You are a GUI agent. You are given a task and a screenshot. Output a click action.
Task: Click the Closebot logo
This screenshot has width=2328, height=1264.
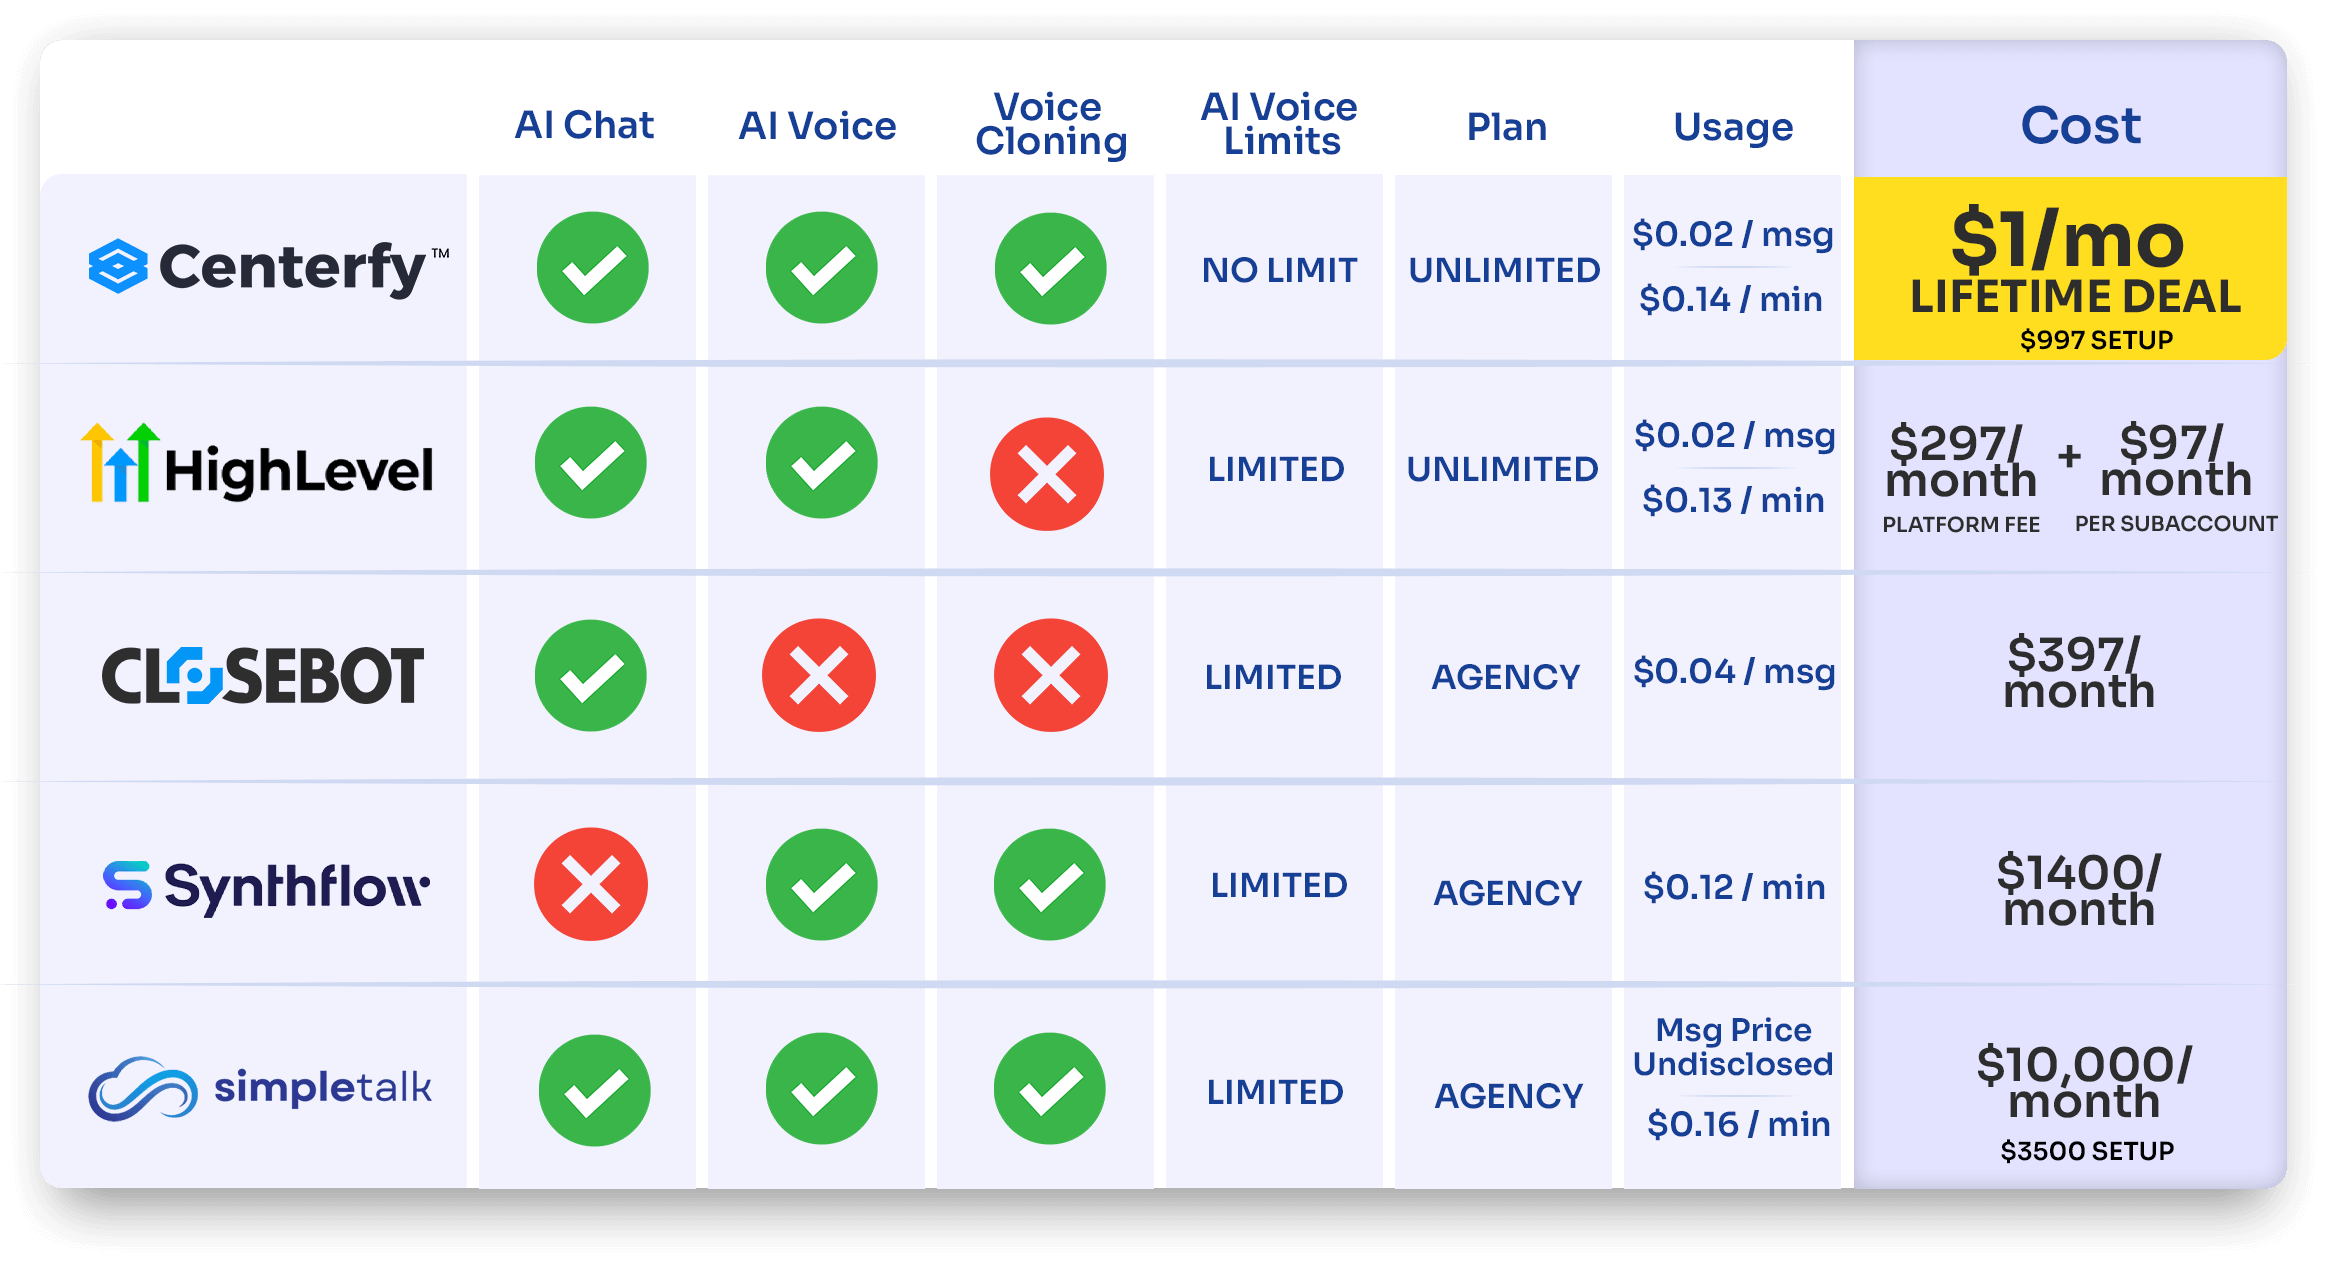pyautogui.click(x=263, y=676)
